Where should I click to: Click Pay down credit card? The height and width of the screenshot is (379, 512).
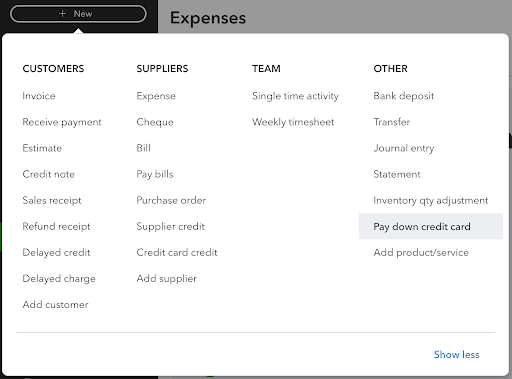coord(431,226)
